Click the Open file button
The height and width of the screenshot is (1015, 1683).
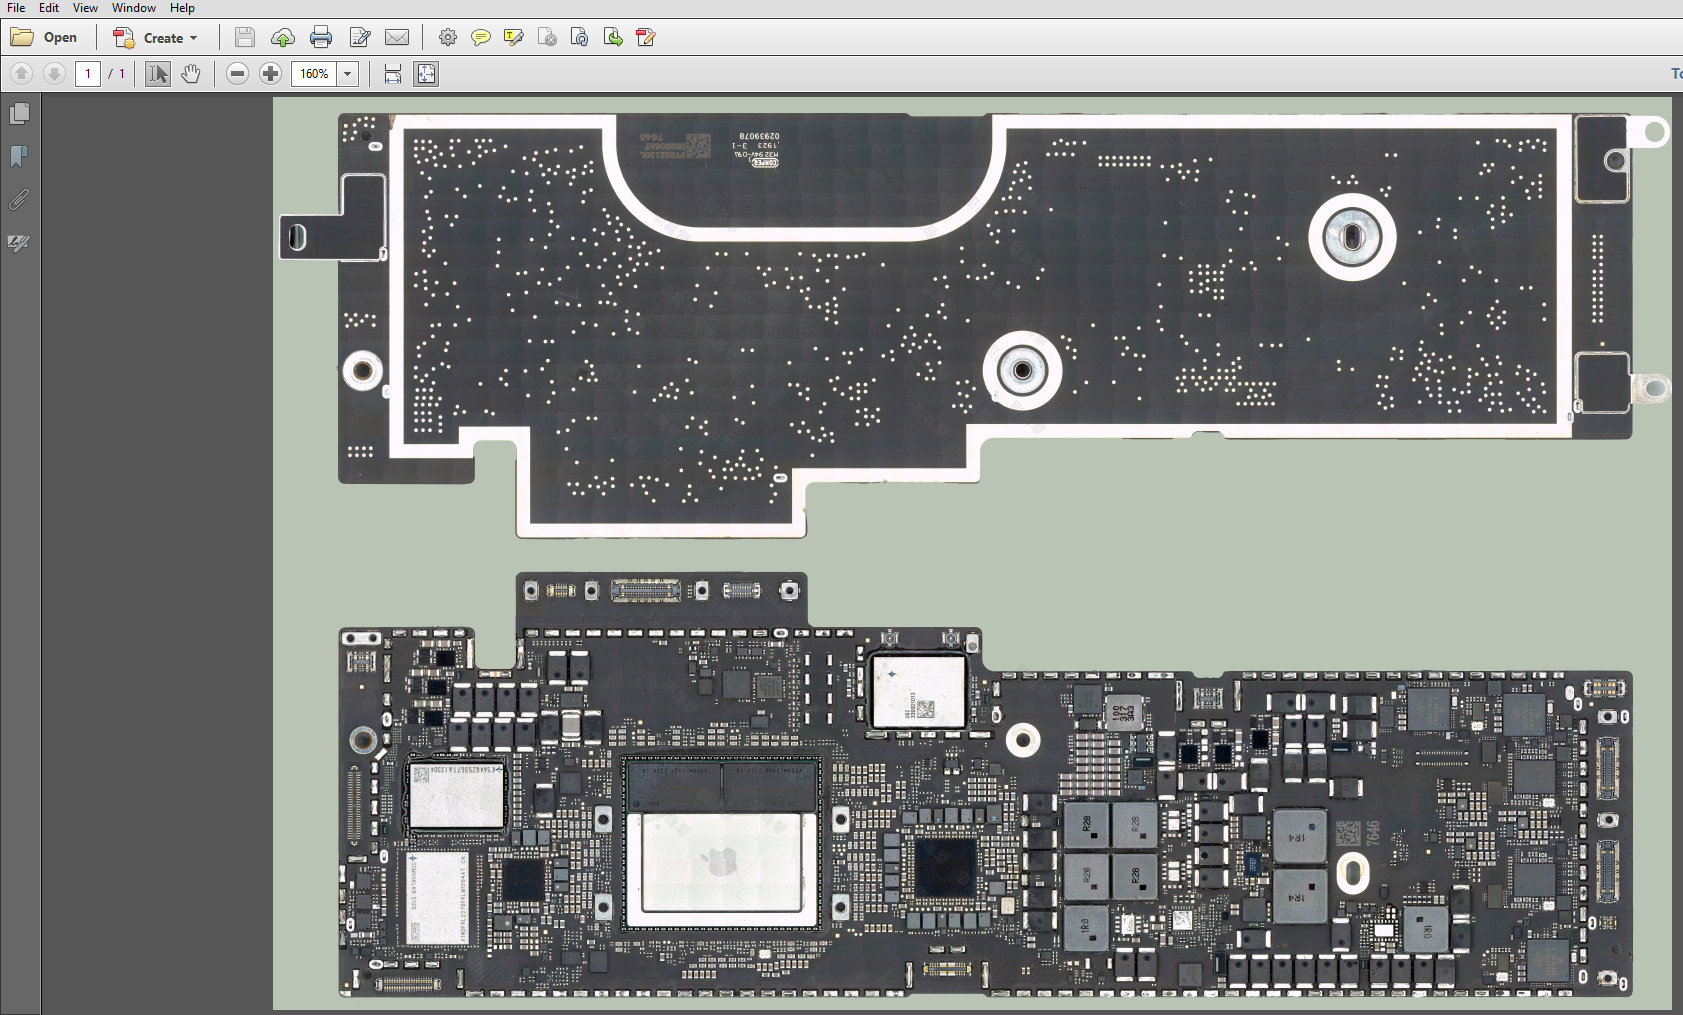coord(45,38)
